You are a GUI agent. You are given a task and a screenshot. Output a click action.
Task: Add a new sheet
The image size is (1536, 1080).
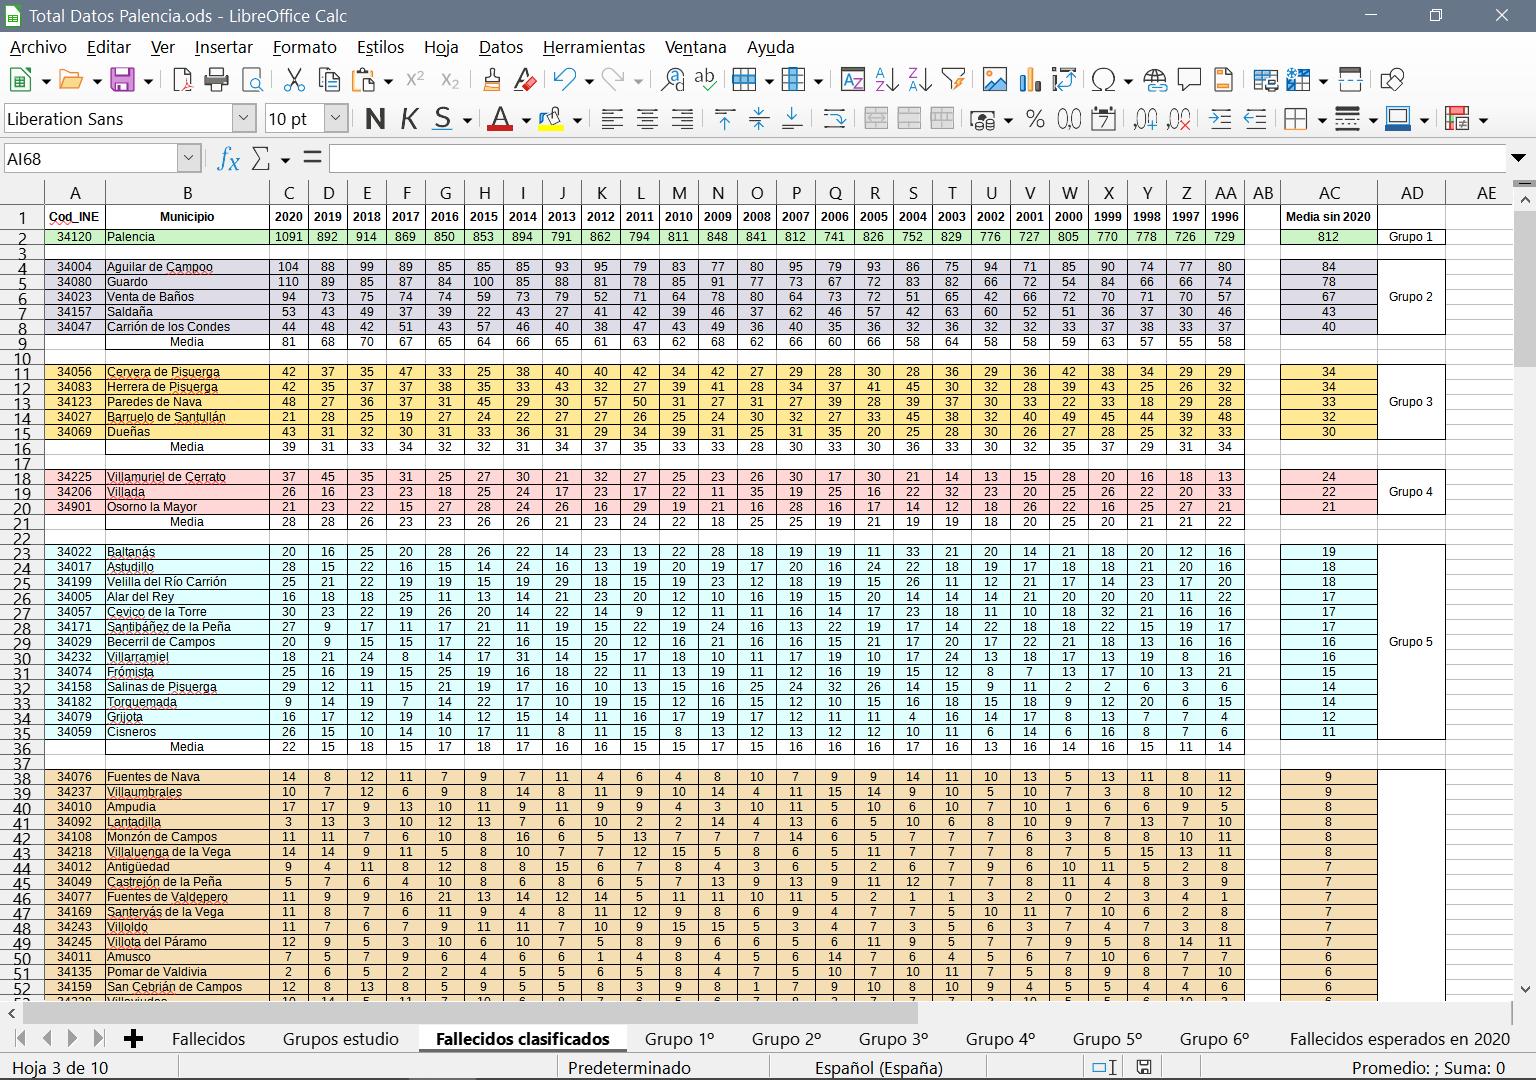(133, 1039)
